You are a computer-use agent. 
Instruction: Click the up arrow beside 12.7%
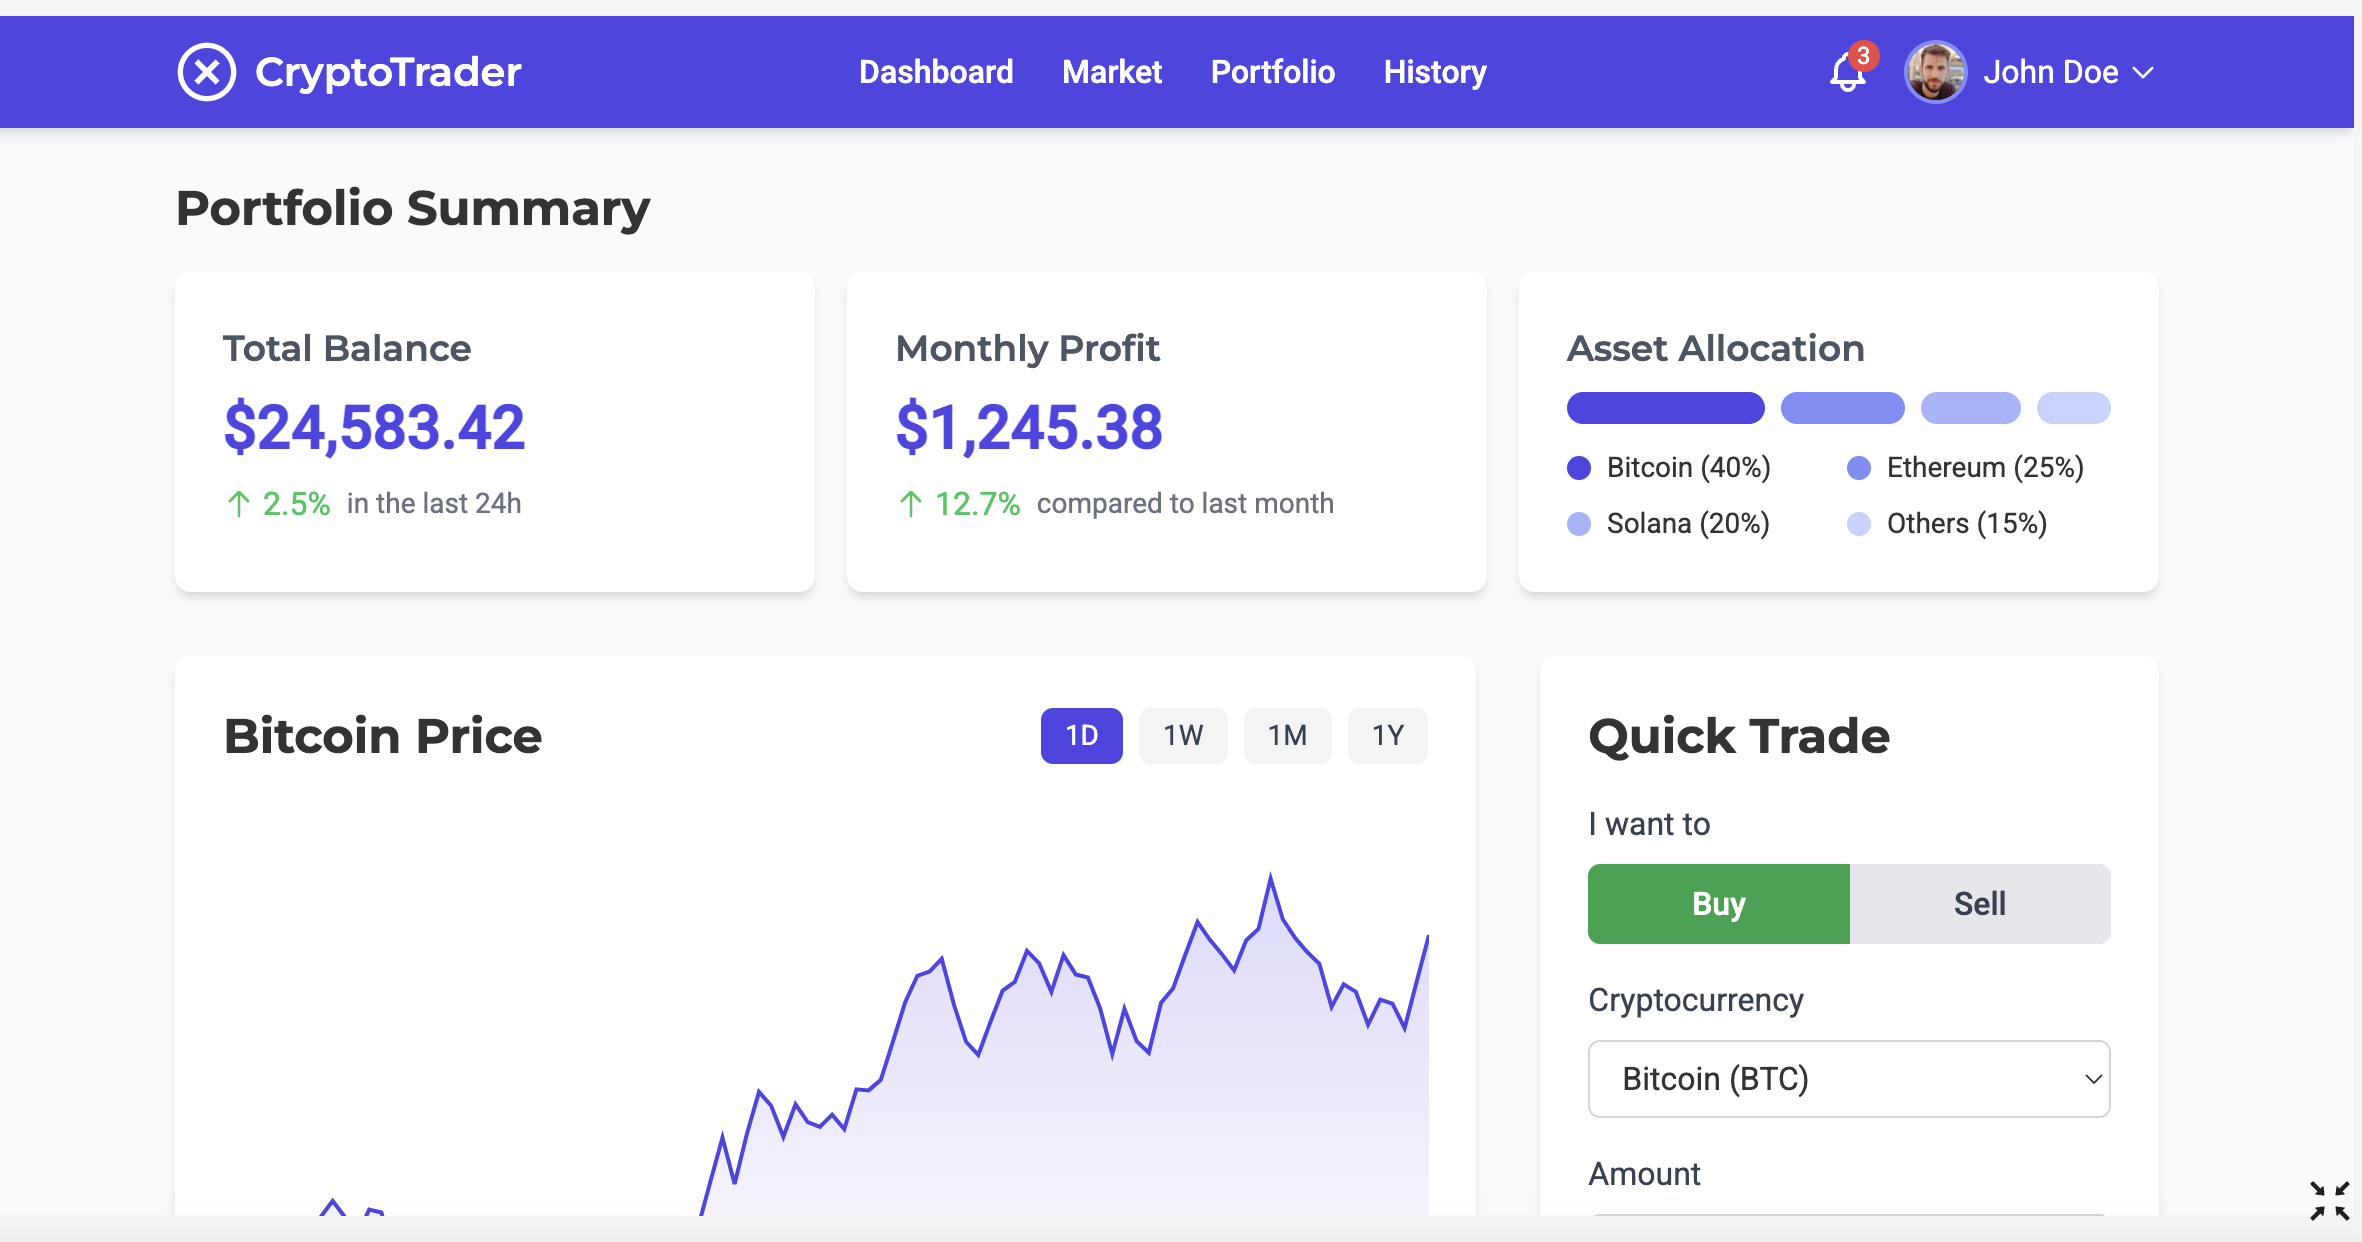910,504
